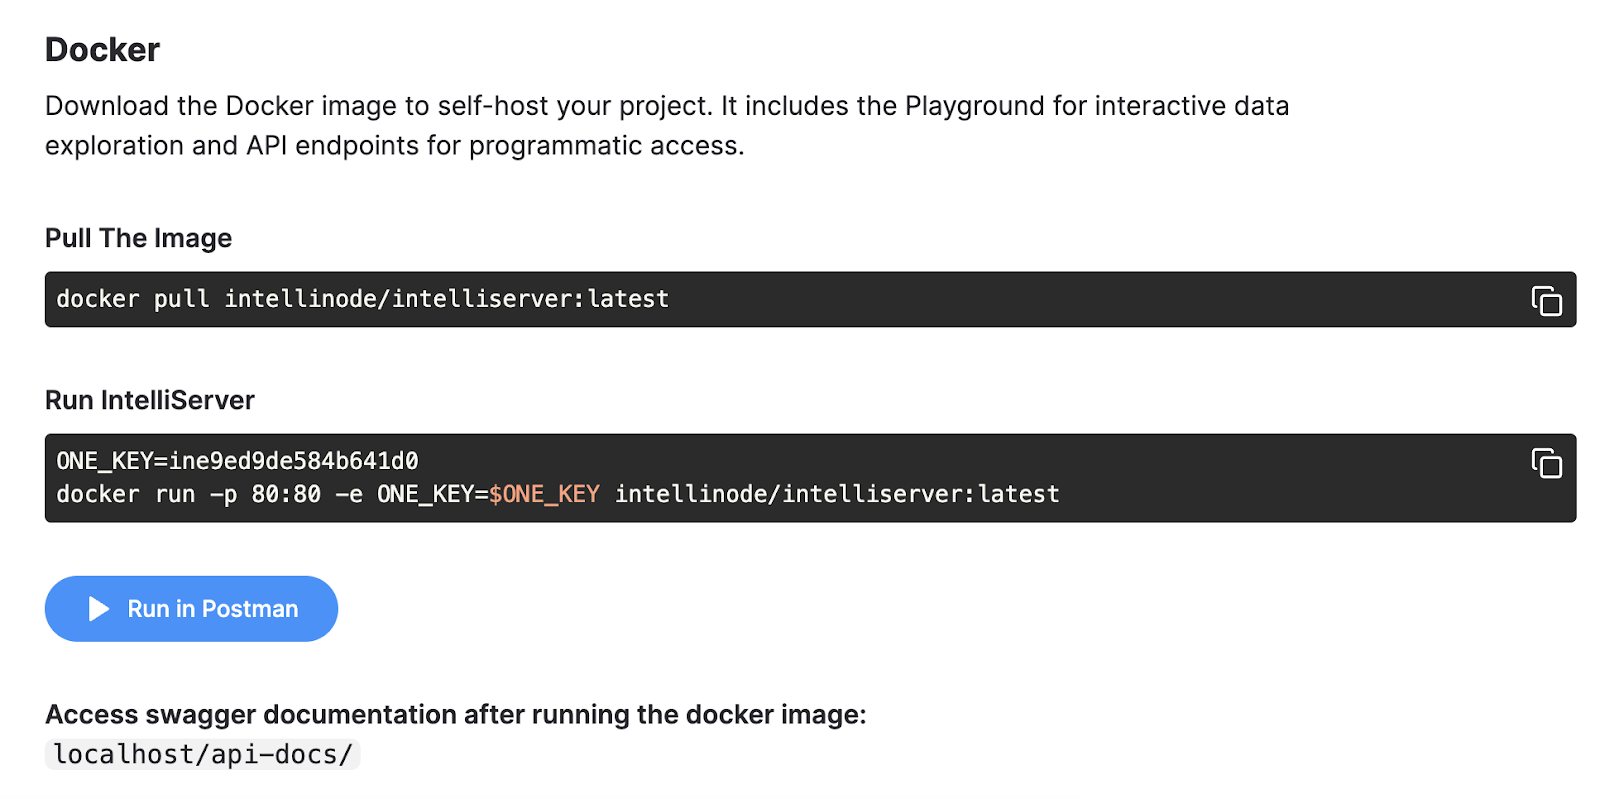
Task: Copy the docker pull command
Action: pos(1546,301)
